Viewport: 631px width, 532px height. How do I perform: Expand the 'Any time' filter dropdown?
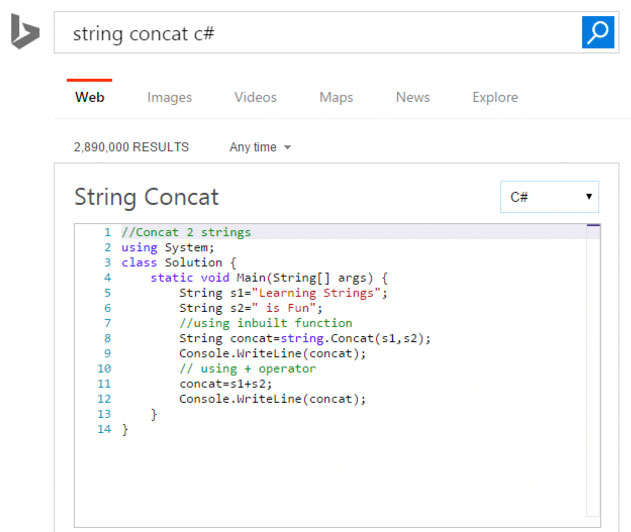(260, 147)
